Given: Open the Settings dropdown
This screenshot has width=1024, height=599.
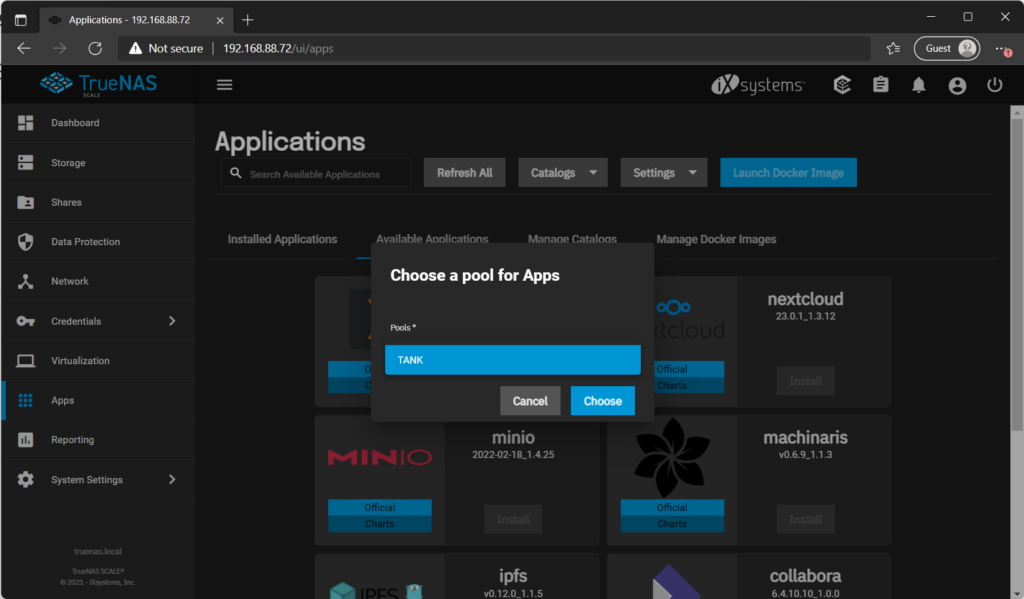Looking at the screenshot, I should (x=664, y=172).
